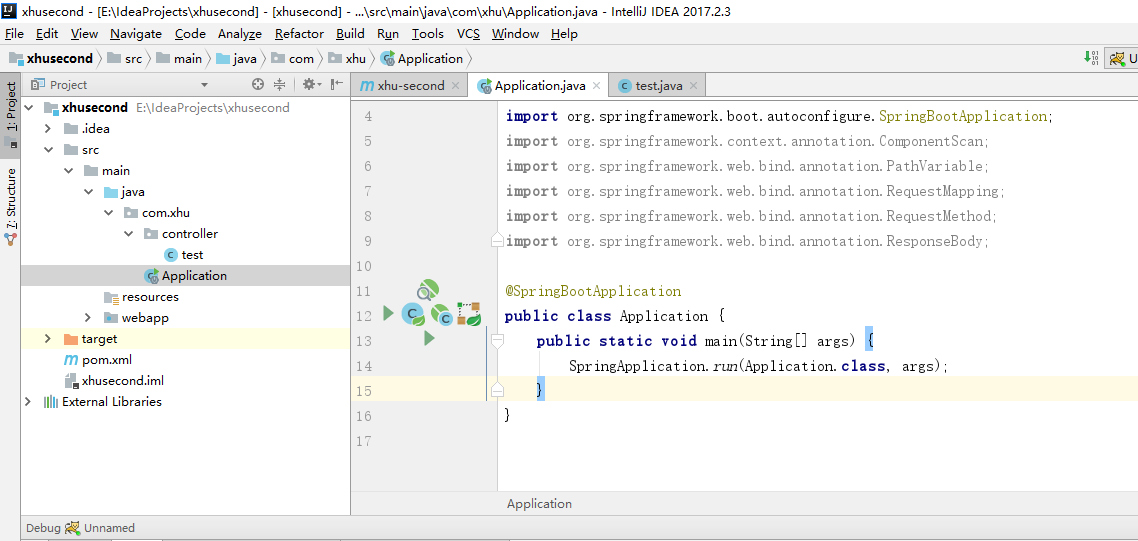The width and height of the screenshot is (1138, 541).
Task: Open the Navigate menu
Action: point(136,34)
